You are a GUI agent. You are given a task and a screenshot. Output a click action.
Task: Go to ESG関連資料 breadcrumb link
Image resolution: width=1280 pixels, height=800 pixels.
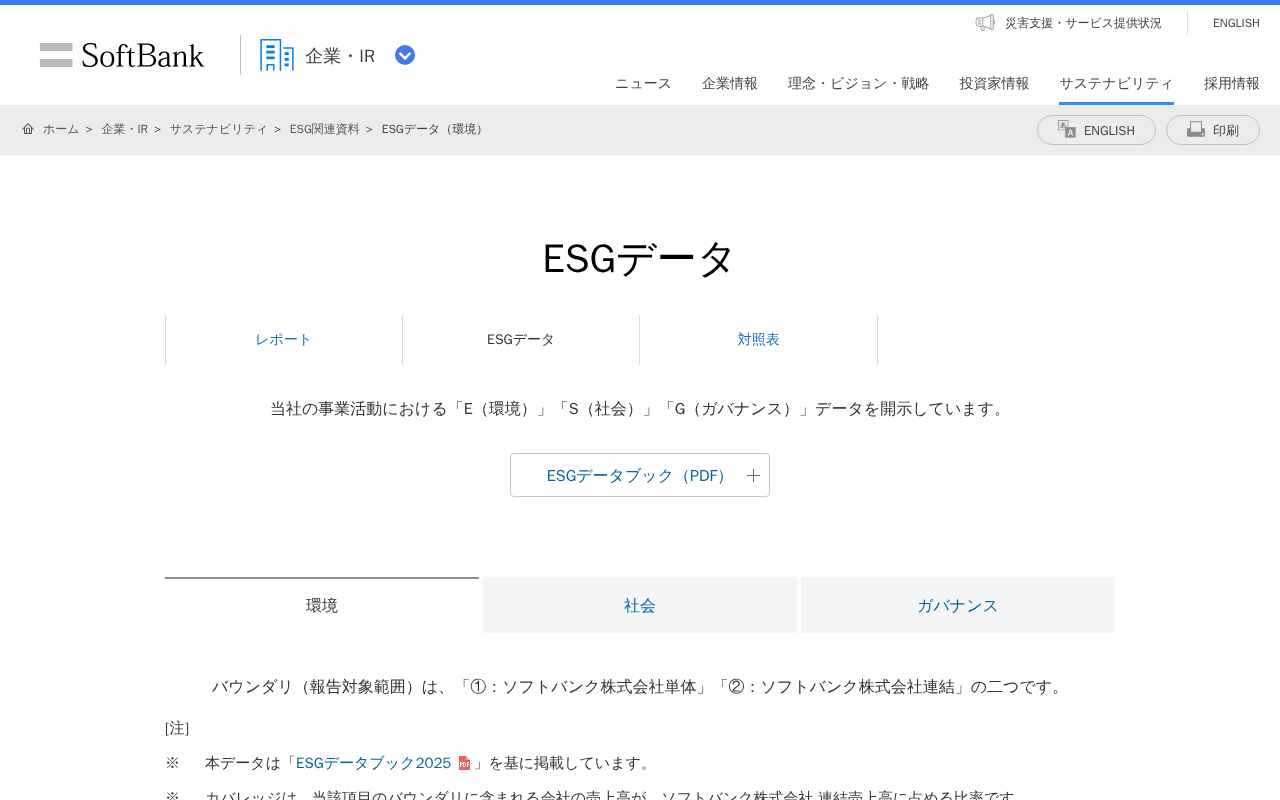point(324,129)
